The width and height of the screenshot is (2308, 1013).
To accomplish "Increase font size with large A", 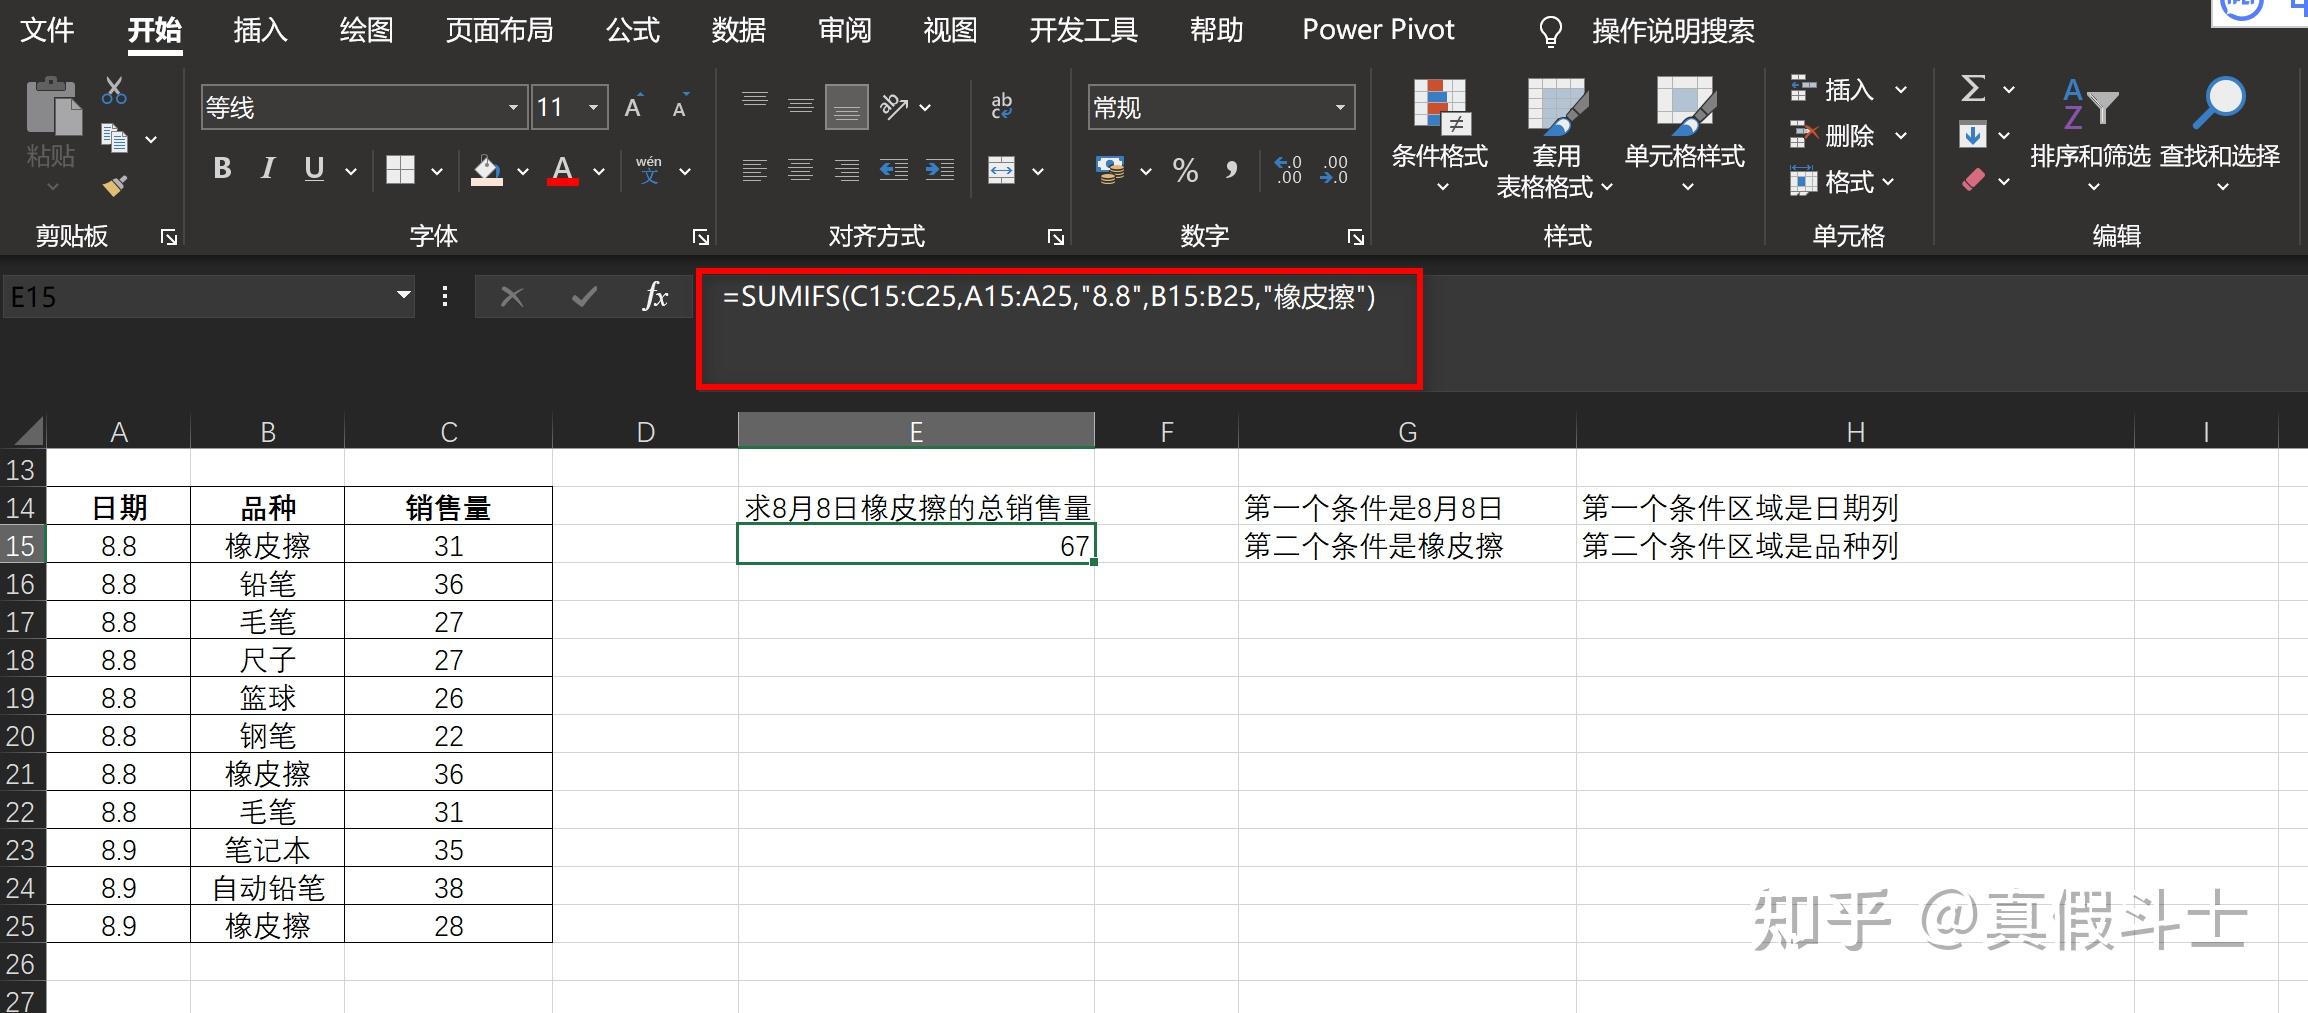I will coord(633,107).
